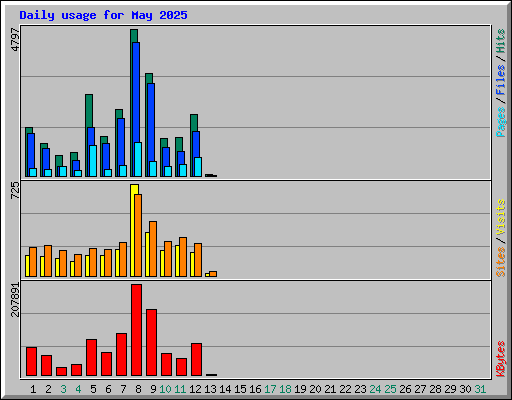Screen dimensions: 512x400
Task: Click day label 23 on the x-axis
Action: [x=360, y=389]
